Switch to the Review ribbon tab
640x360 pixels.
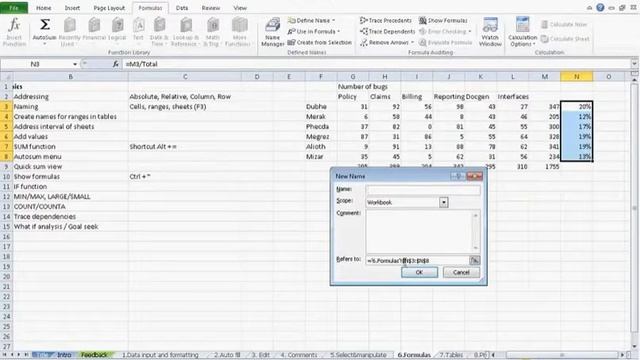click(211, 8)
